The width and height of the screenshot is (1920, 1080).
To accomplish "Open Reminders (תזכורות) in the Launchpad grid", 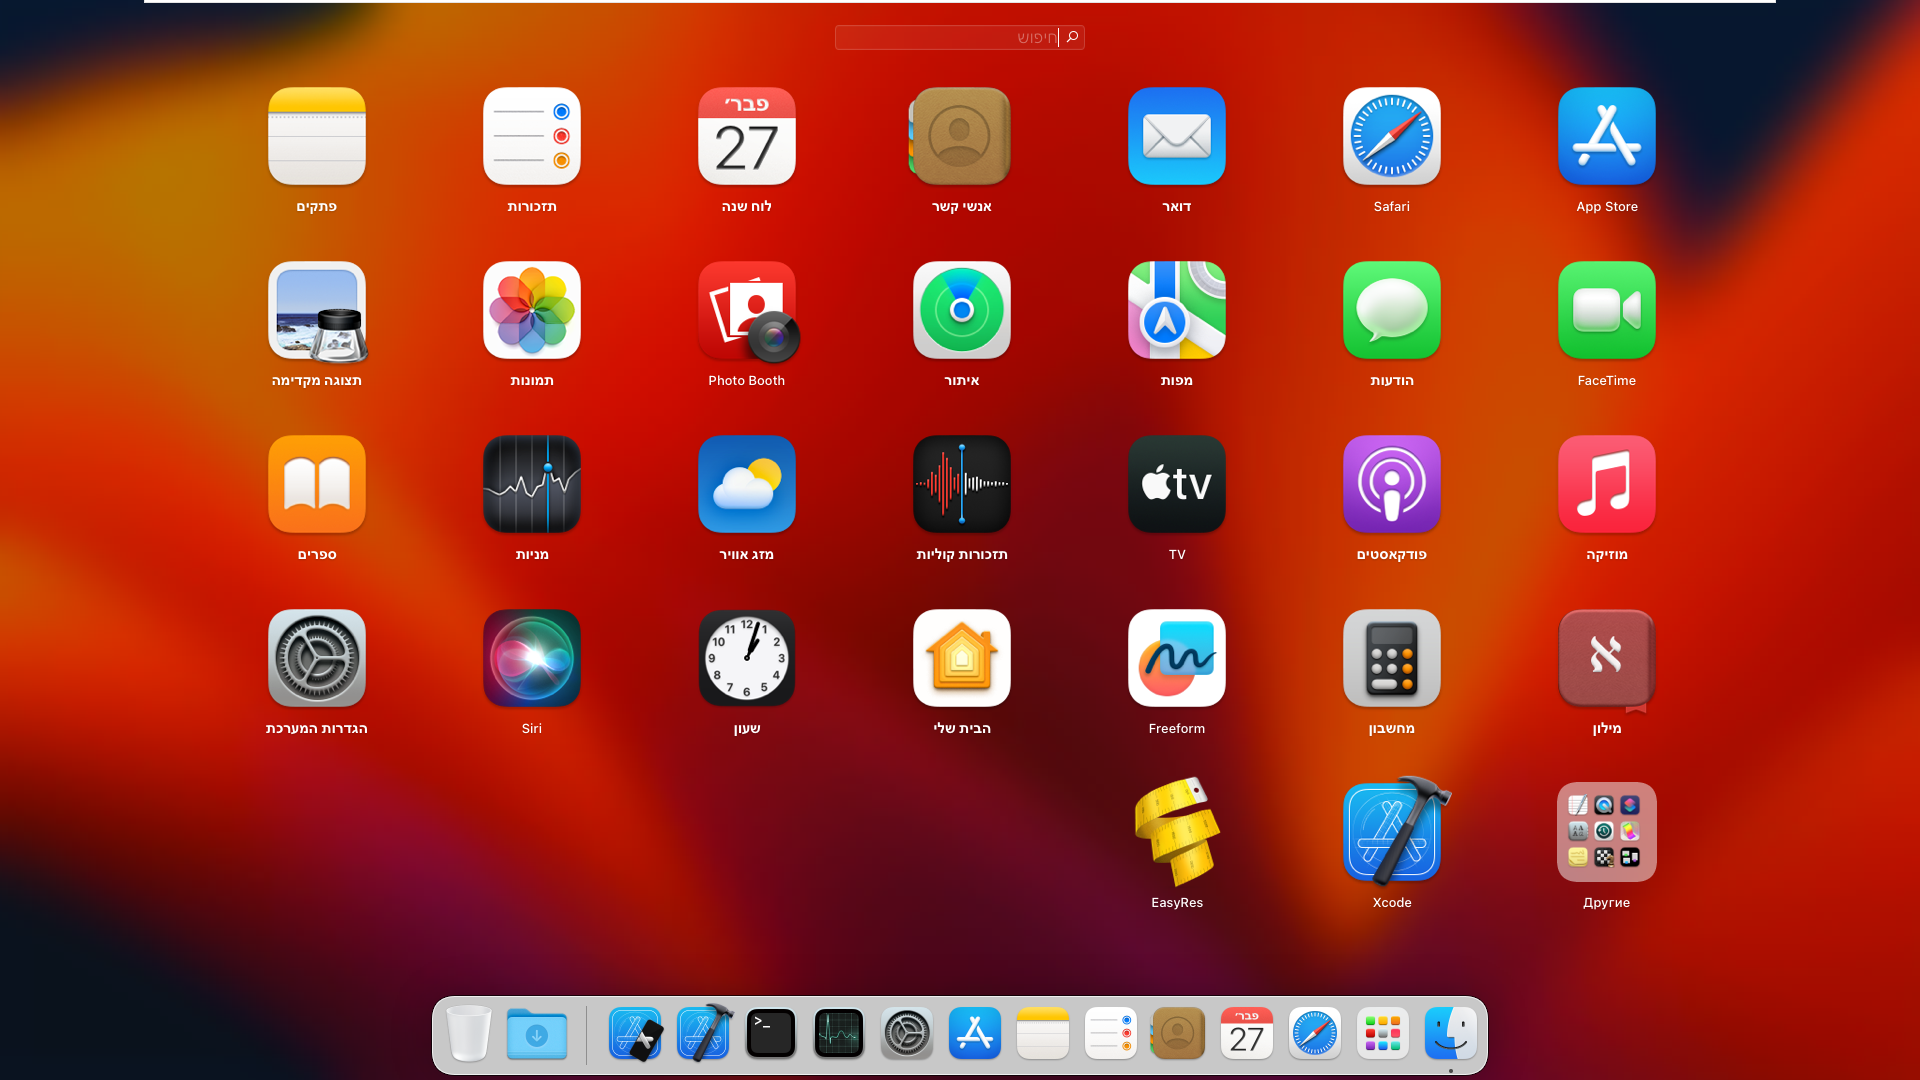I will tap(532, 136).
